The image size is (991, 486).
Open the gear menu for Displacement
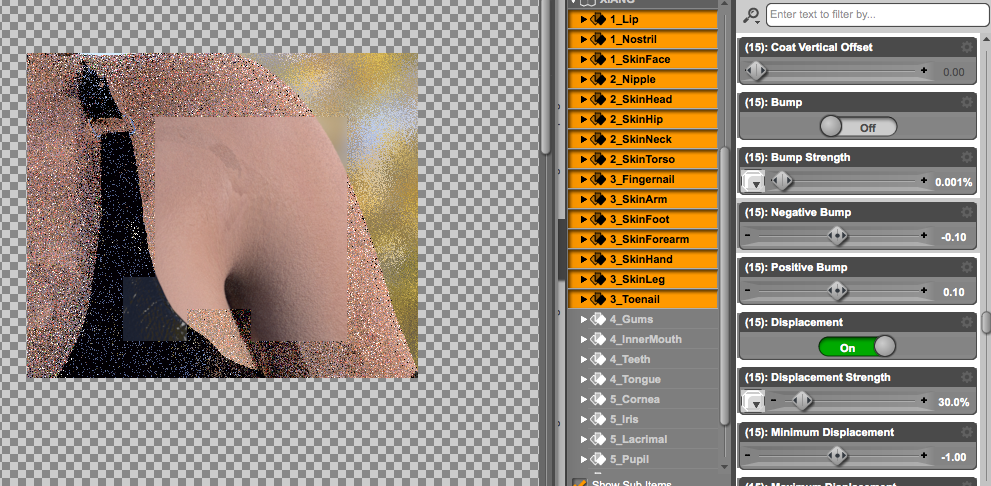[966, 322]
